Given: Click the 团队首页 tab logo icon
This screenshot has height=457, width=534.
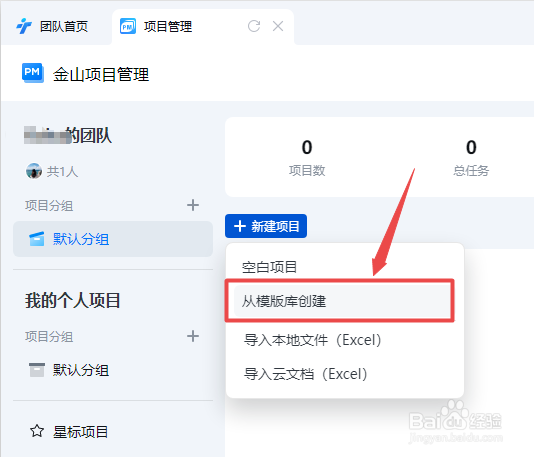Looking at the screenshot, I should [x=24, y=26].
